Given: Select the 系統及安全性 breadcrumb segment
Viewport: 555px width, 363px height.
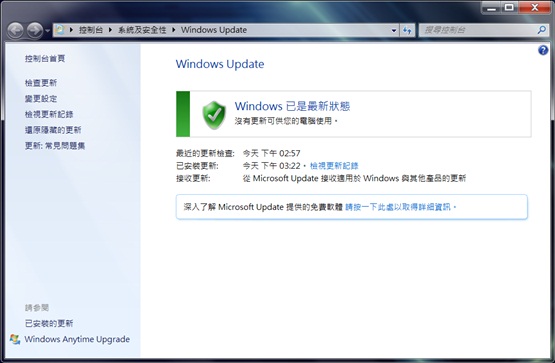Looking at the screenshot, I should [142, 30].
